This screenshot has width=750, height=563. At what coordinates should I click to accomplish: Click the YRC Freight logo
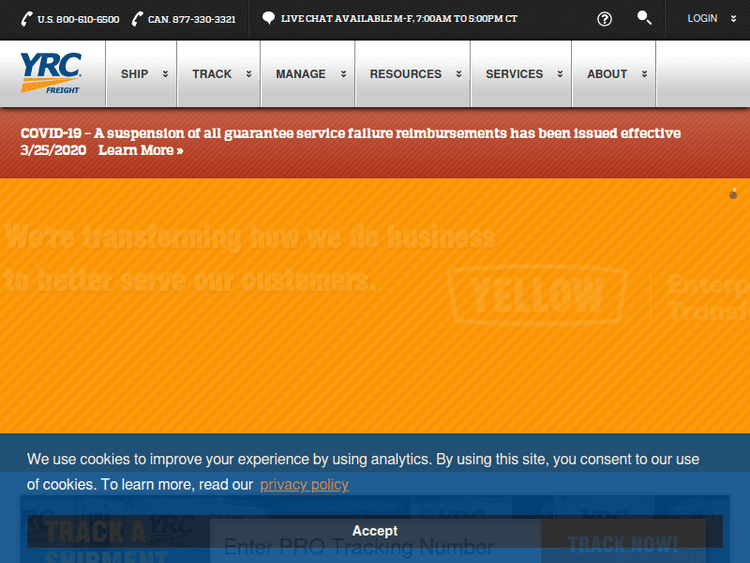[50, 74]
